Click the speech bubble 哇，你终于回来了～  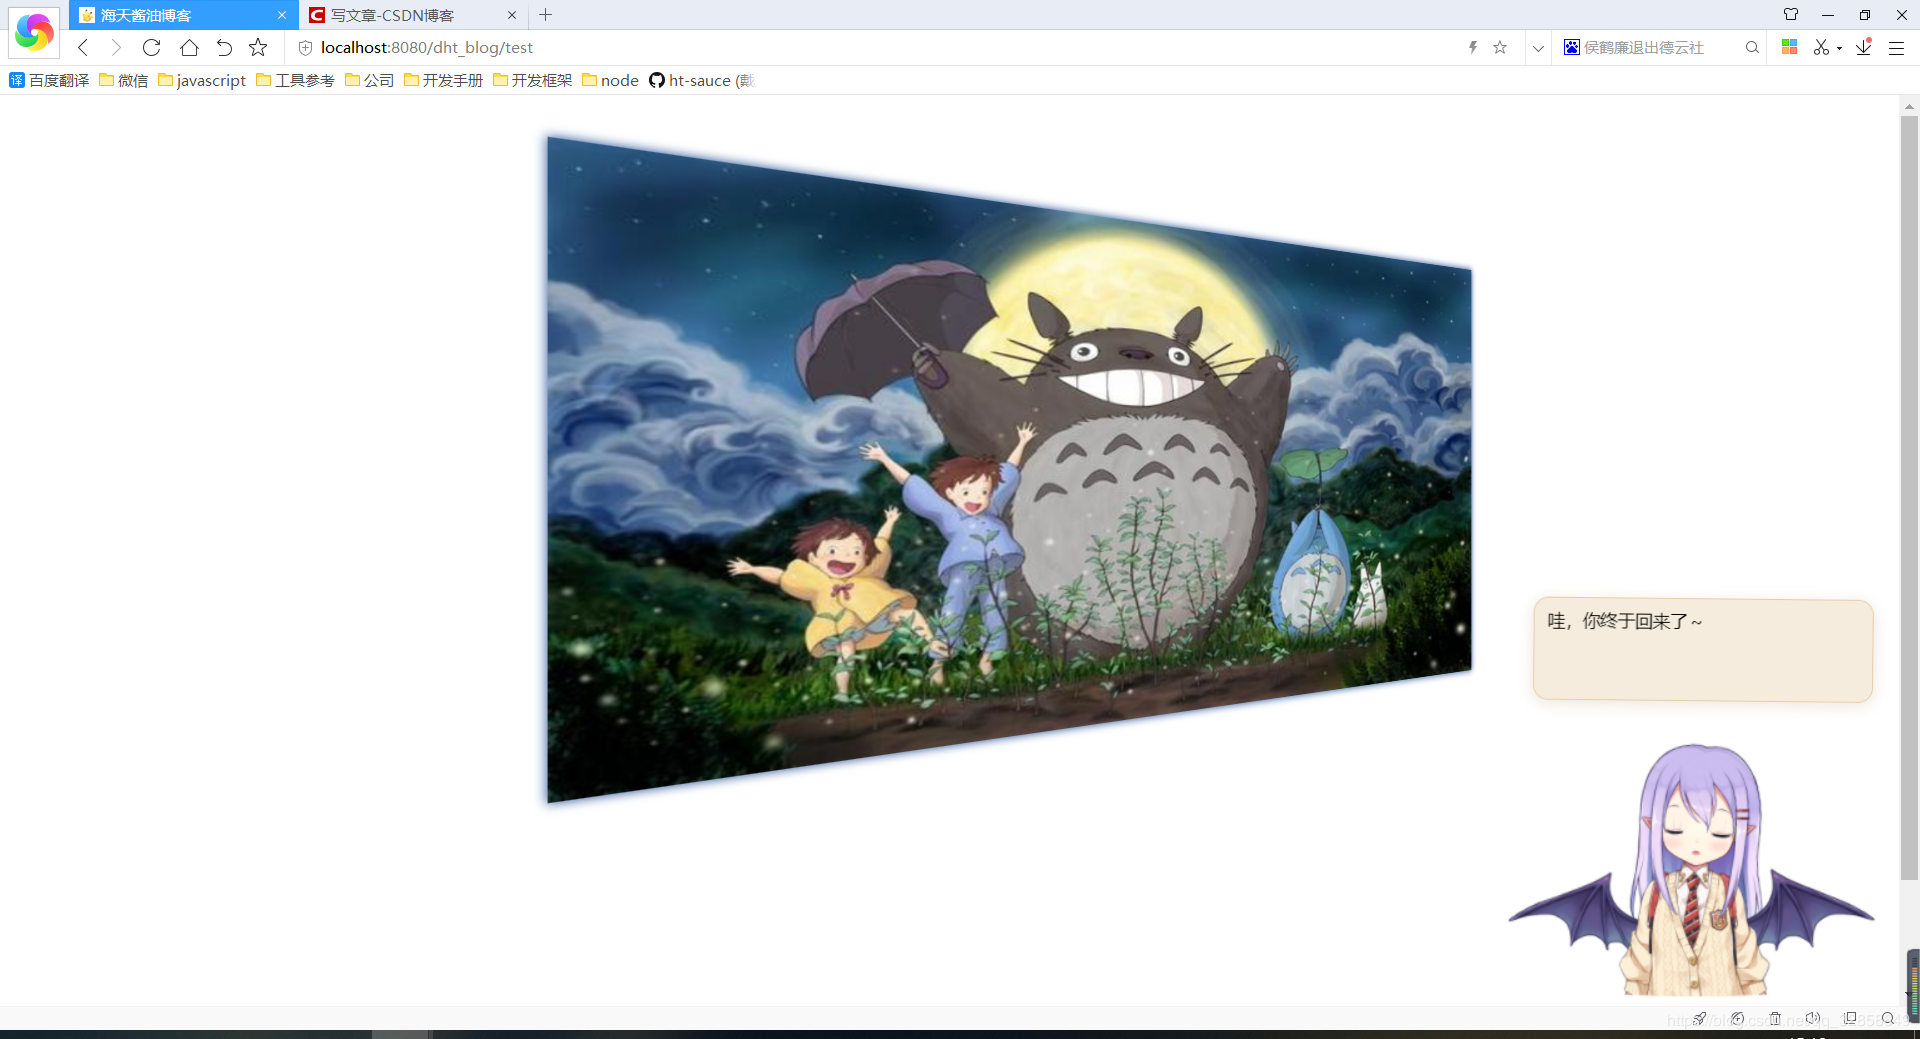1703,650
